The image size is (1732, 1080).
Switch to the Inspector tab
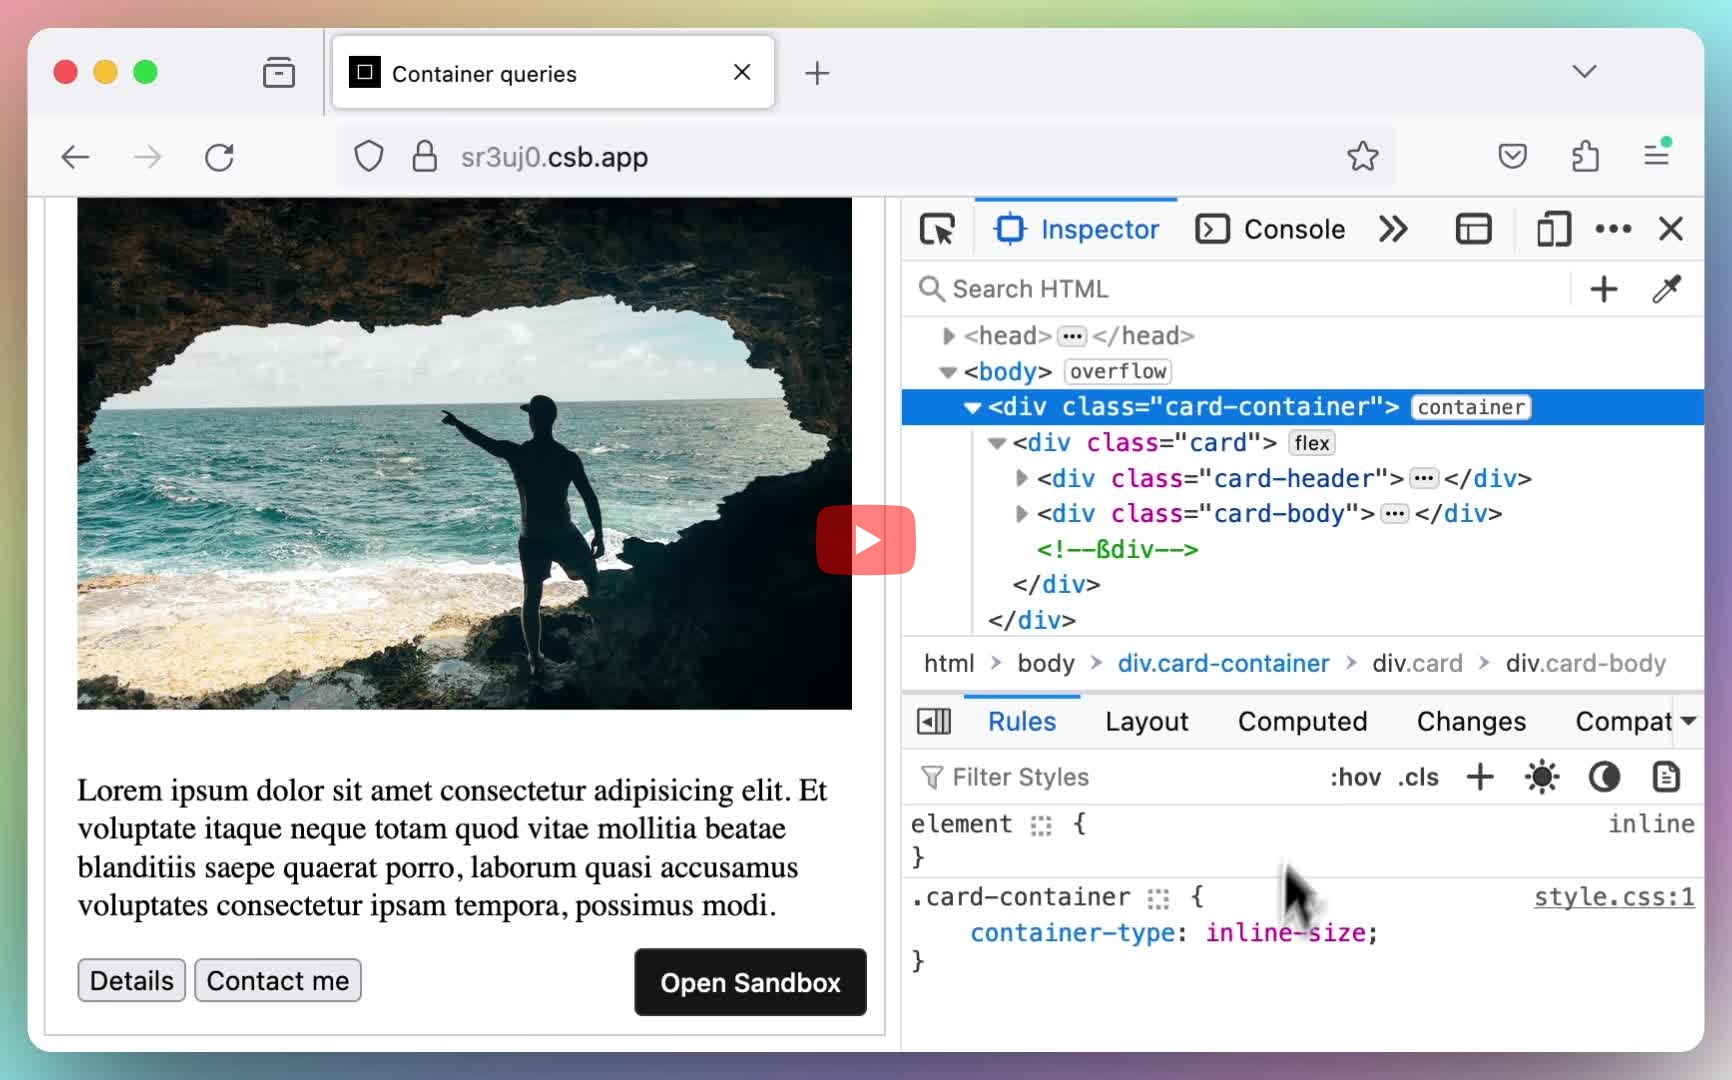click(x=1076, y=229)
